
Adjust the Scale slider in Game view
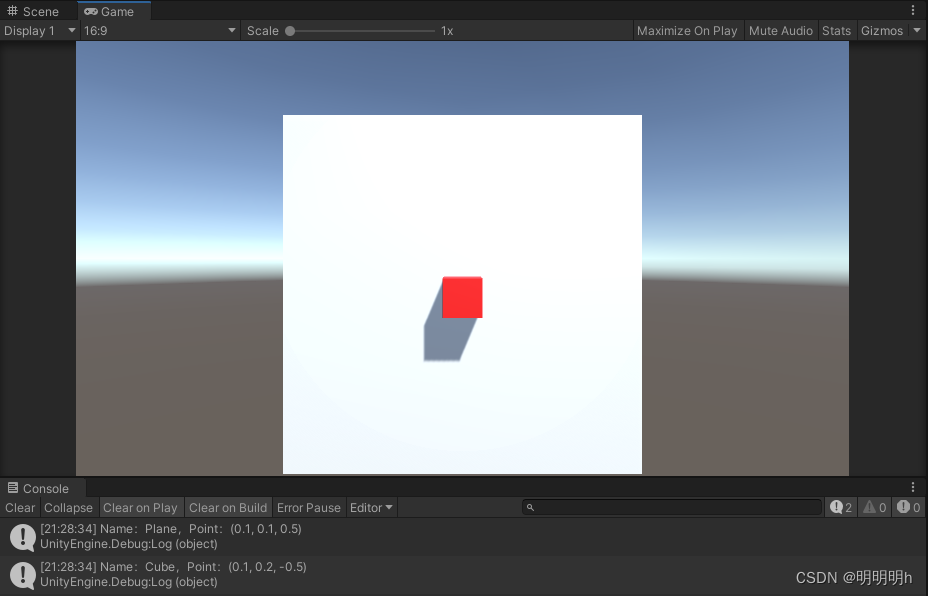coord(290,30)
